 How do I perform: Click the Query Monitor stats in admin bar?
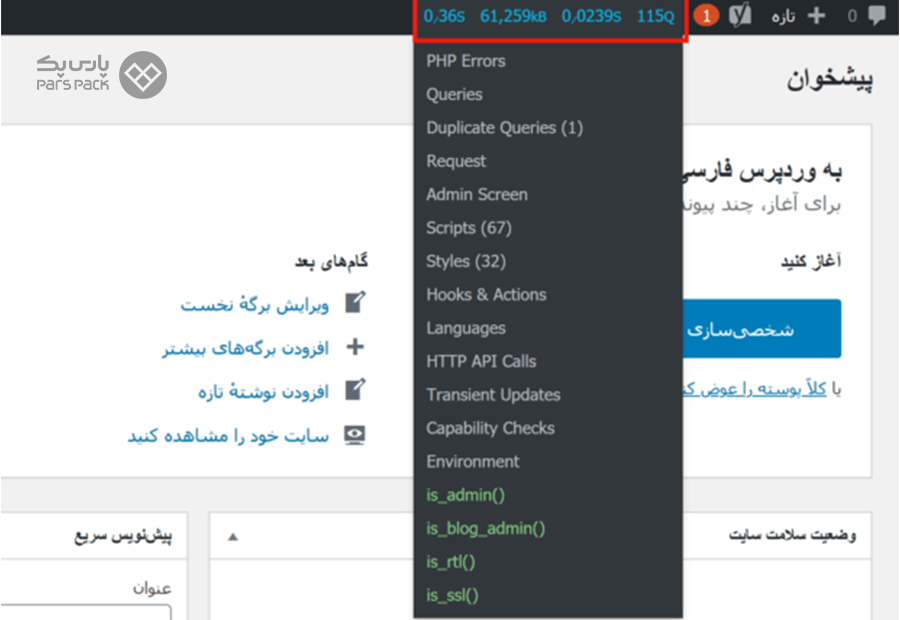(x=549, y=16)
